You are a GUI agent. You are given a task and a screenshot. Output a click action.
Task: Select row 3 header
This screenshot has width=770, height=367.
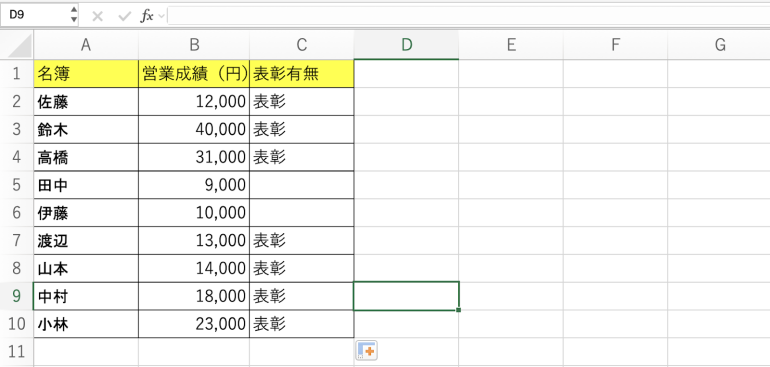(17, 130)
